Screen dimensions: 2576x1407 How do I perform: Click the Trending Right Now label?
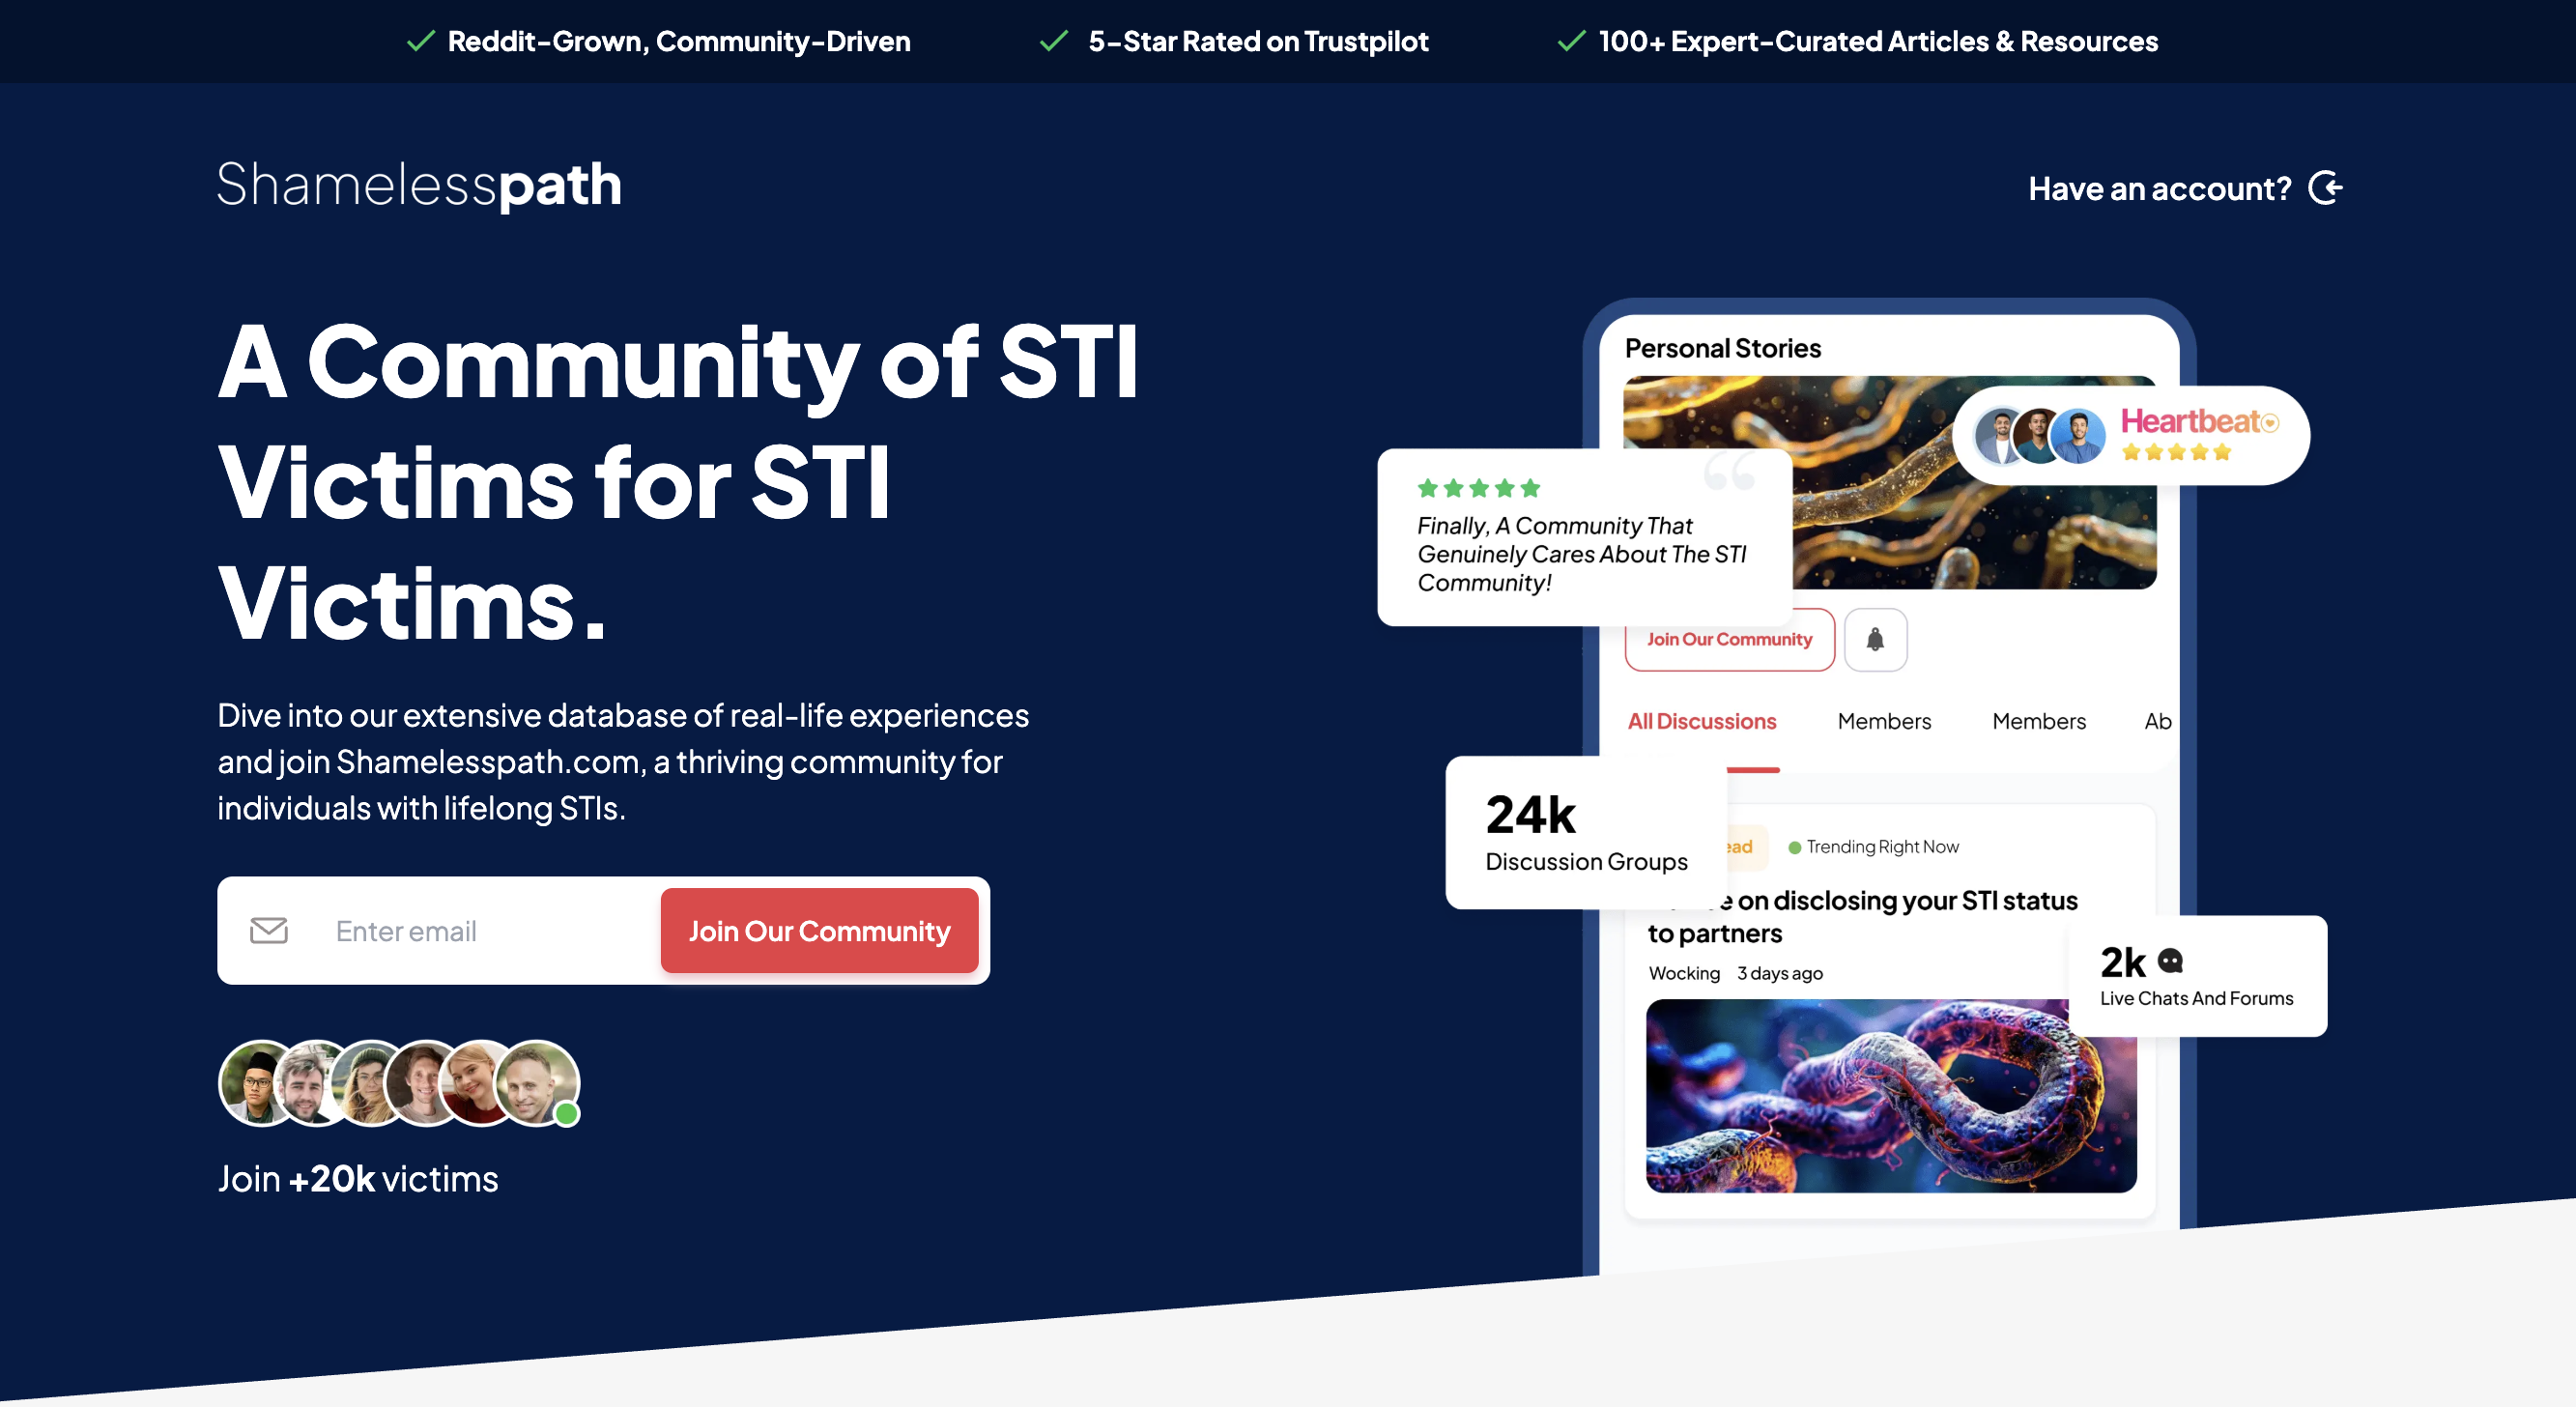[1882, 847]
